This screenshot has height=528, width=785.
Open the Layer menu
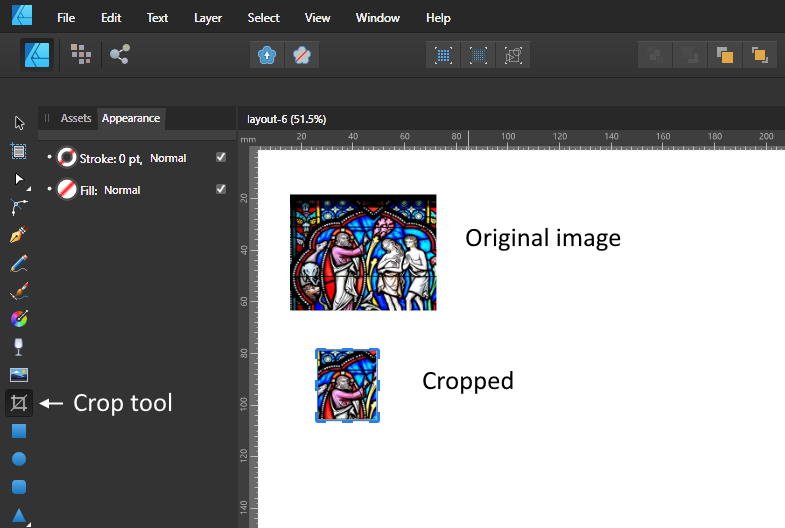(208, 18)
